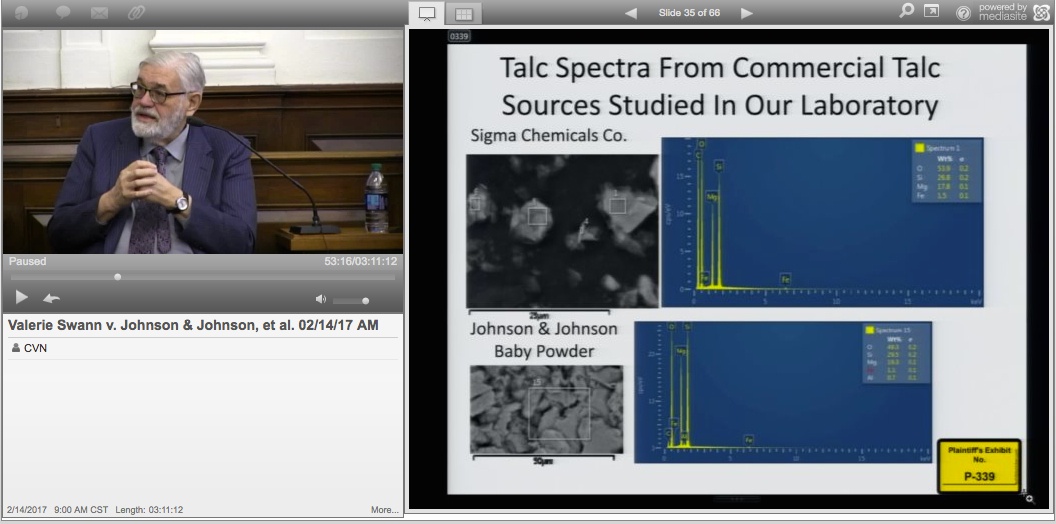Image resolution: width=1056 pixels, height=524 pixels.
Task: Play the paused video
Action: [x=21, y=297]
